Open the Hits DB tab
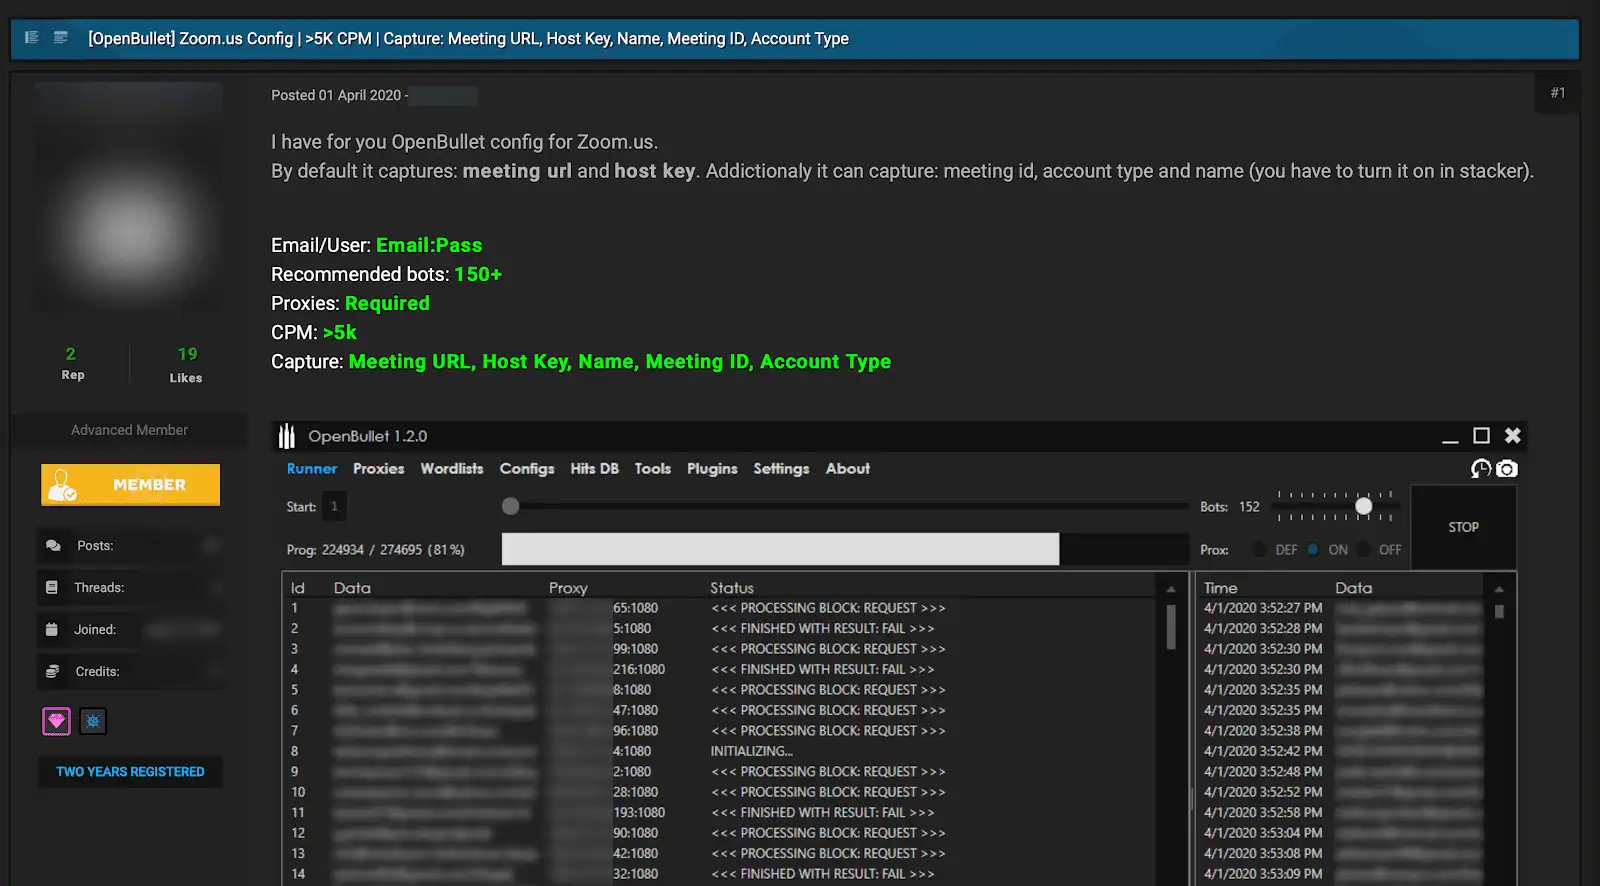The height and width of the screenshot is (886, 1600). click(x=594, y=469)
